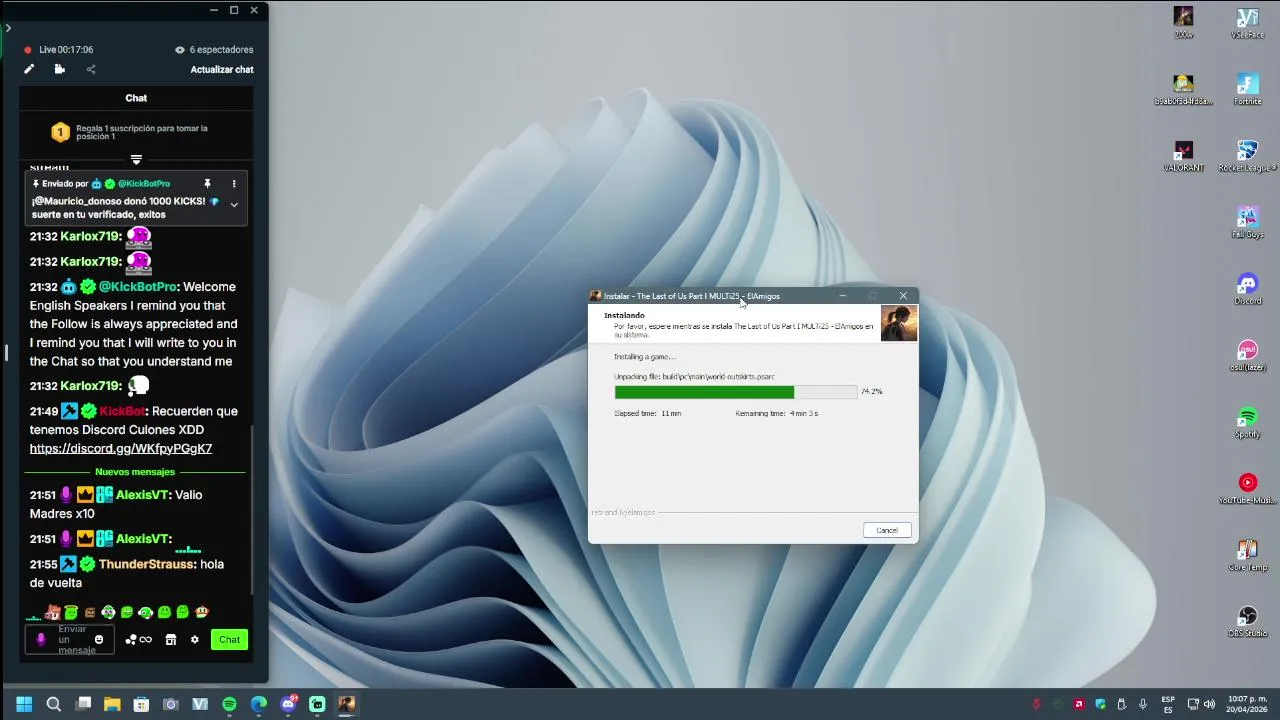Open the volume tray icon
Image resolution: width=1280 pixels, height=720 pixels.
coord(1209,704)
